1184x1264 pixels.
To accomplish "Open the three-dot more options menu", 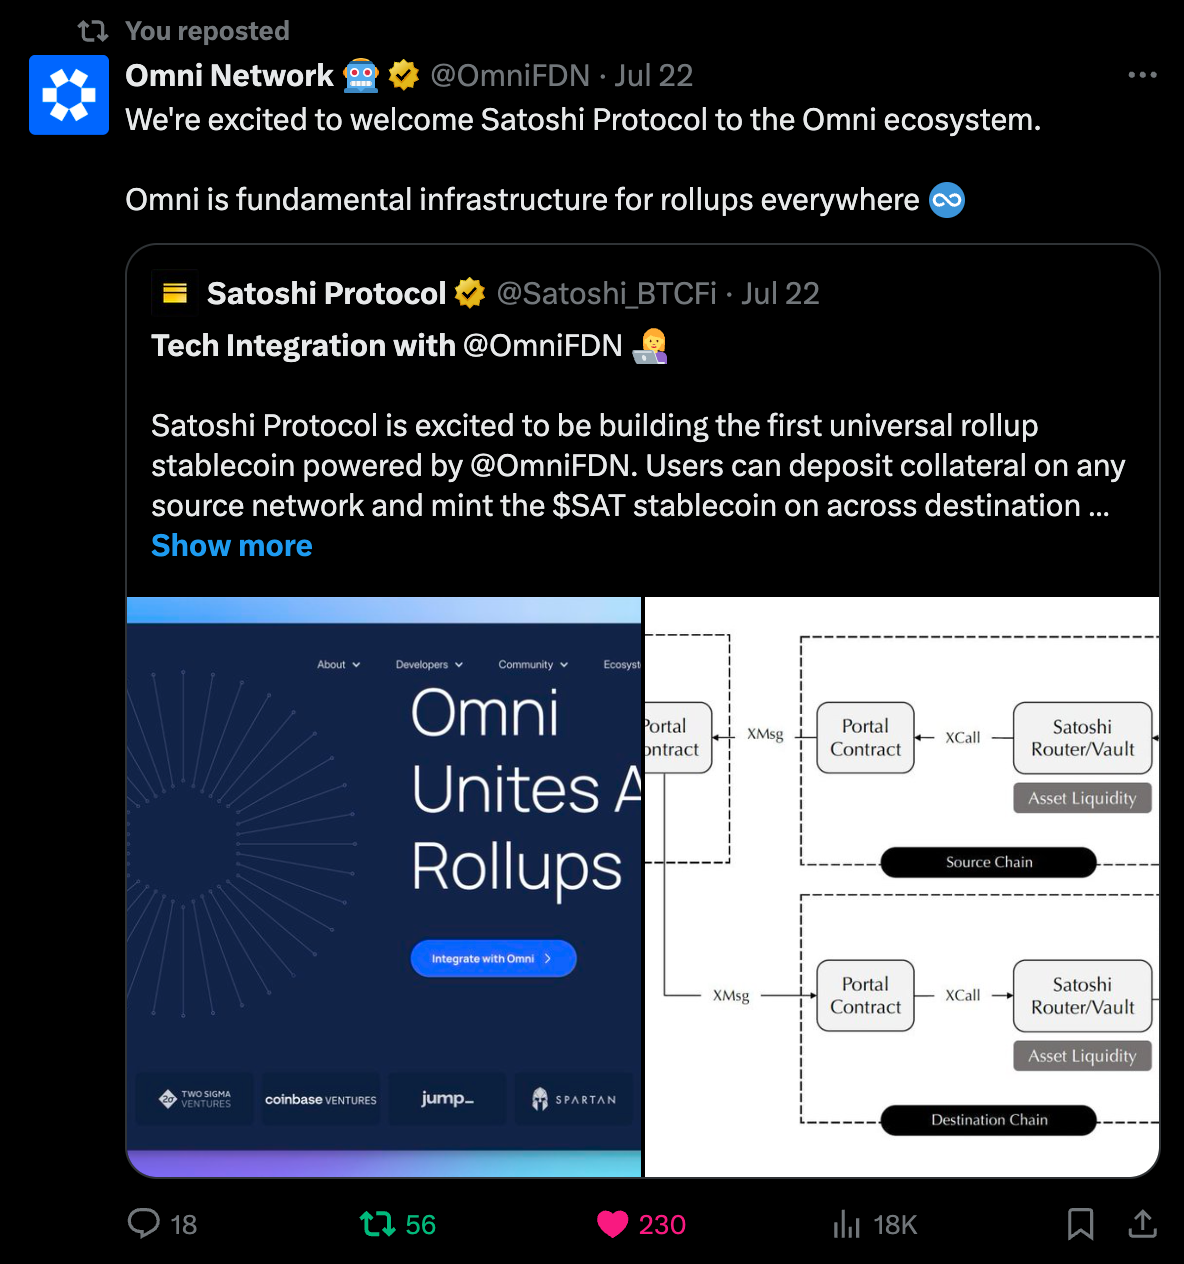I will [1142, 75].
